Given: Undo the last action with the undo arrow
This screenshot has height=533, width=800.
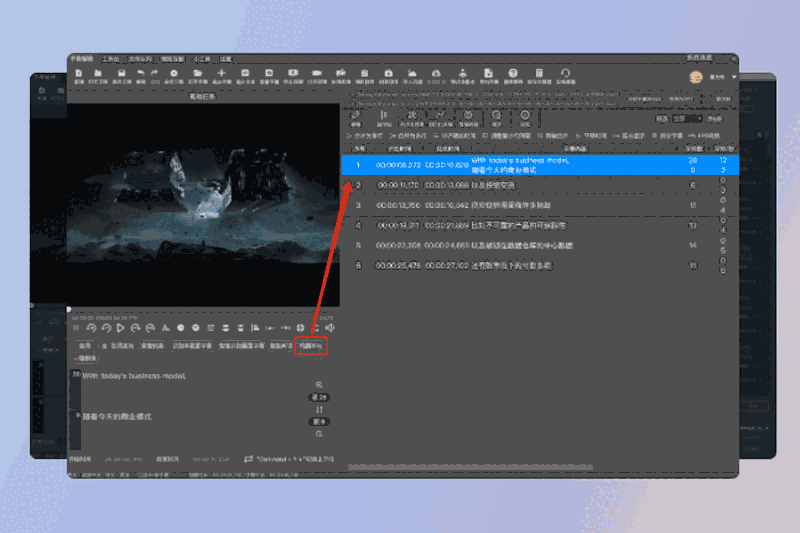Looking at the screenshot, I should [141, 73].
